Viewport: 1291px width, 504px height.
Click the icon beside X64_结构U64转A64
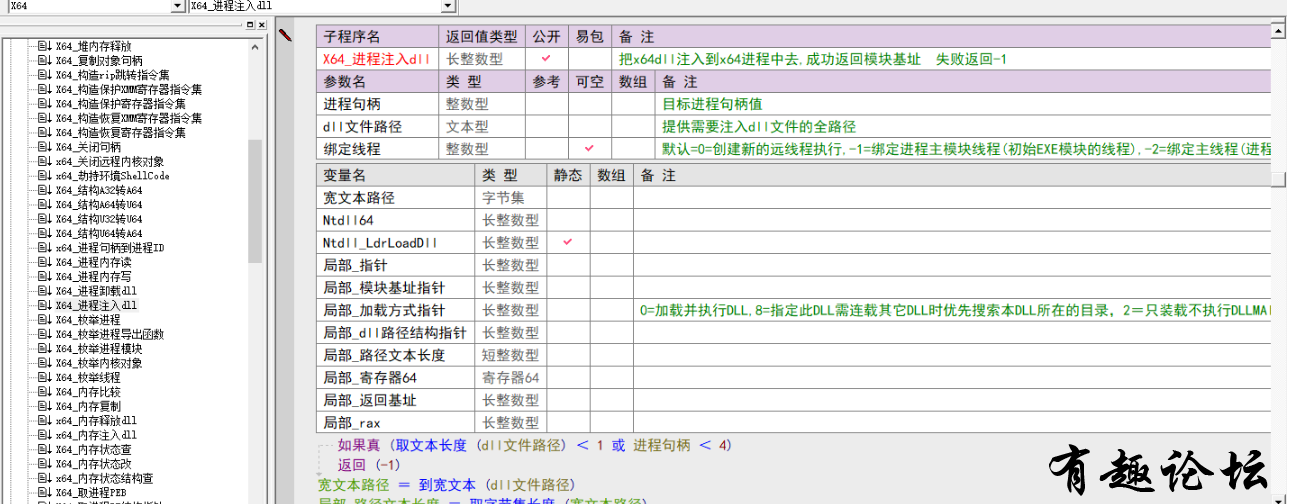point(44,233)
